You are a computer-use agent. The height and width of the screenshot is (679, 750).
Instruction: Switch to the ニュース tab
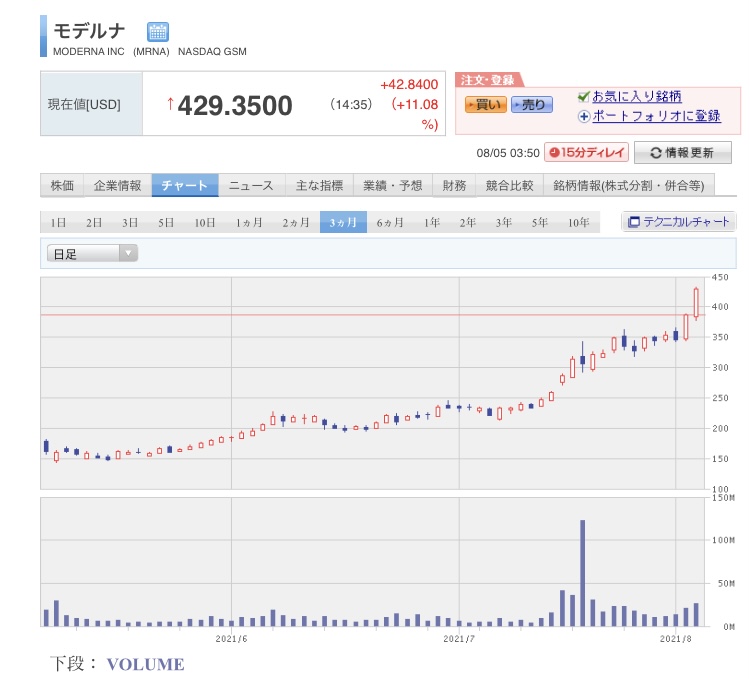click(x=252, y=186)
